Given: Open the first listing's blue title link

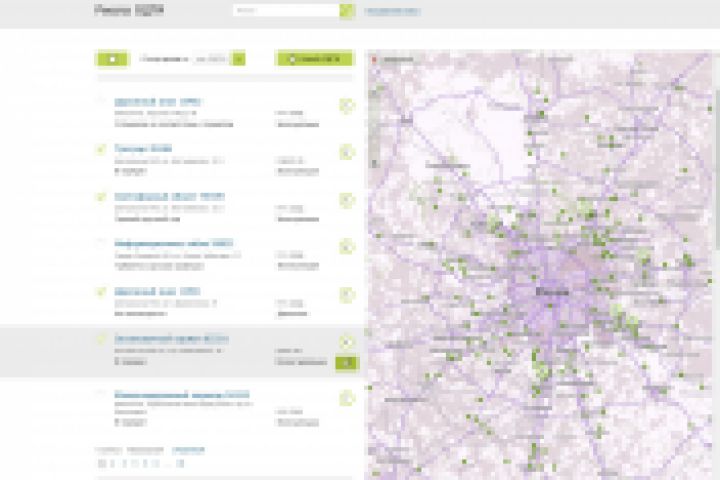Looking at the screenshot, I should [158, 102].
